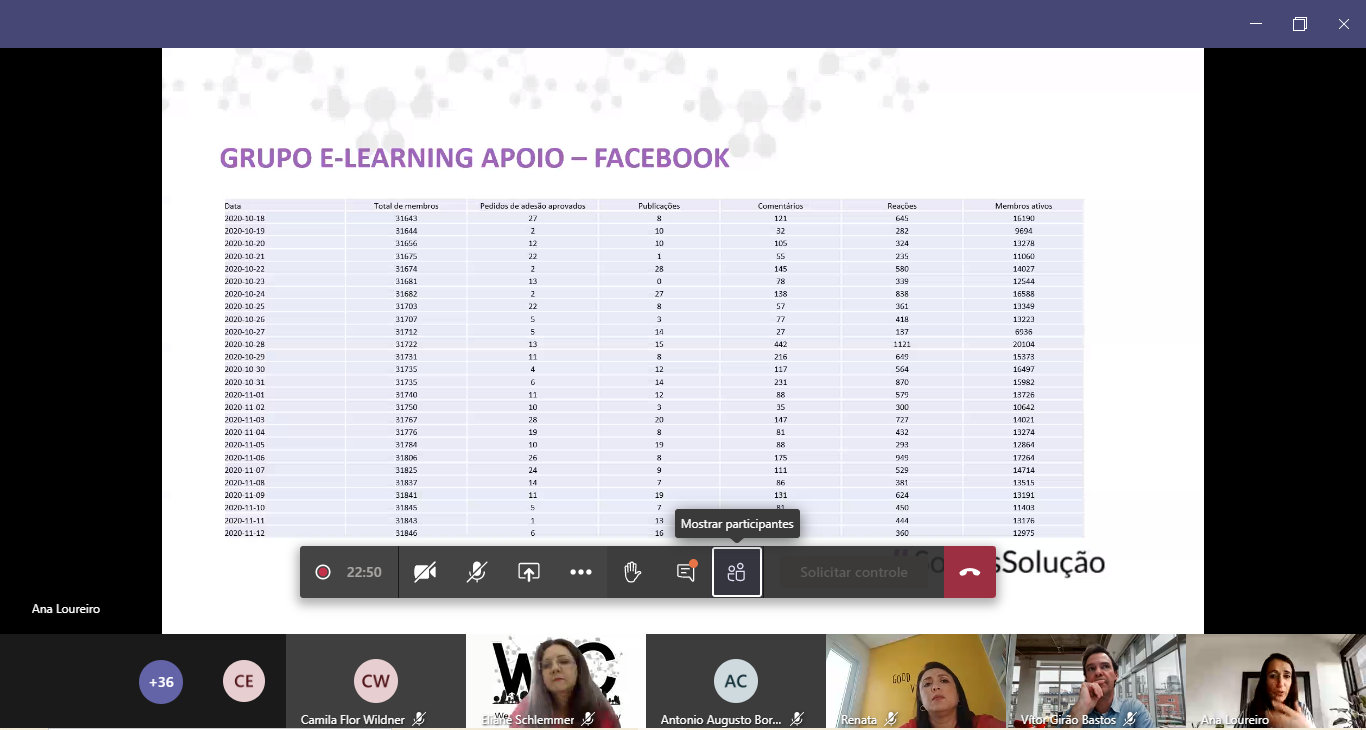Click the Total de membros column header

(x=406, y=206)
